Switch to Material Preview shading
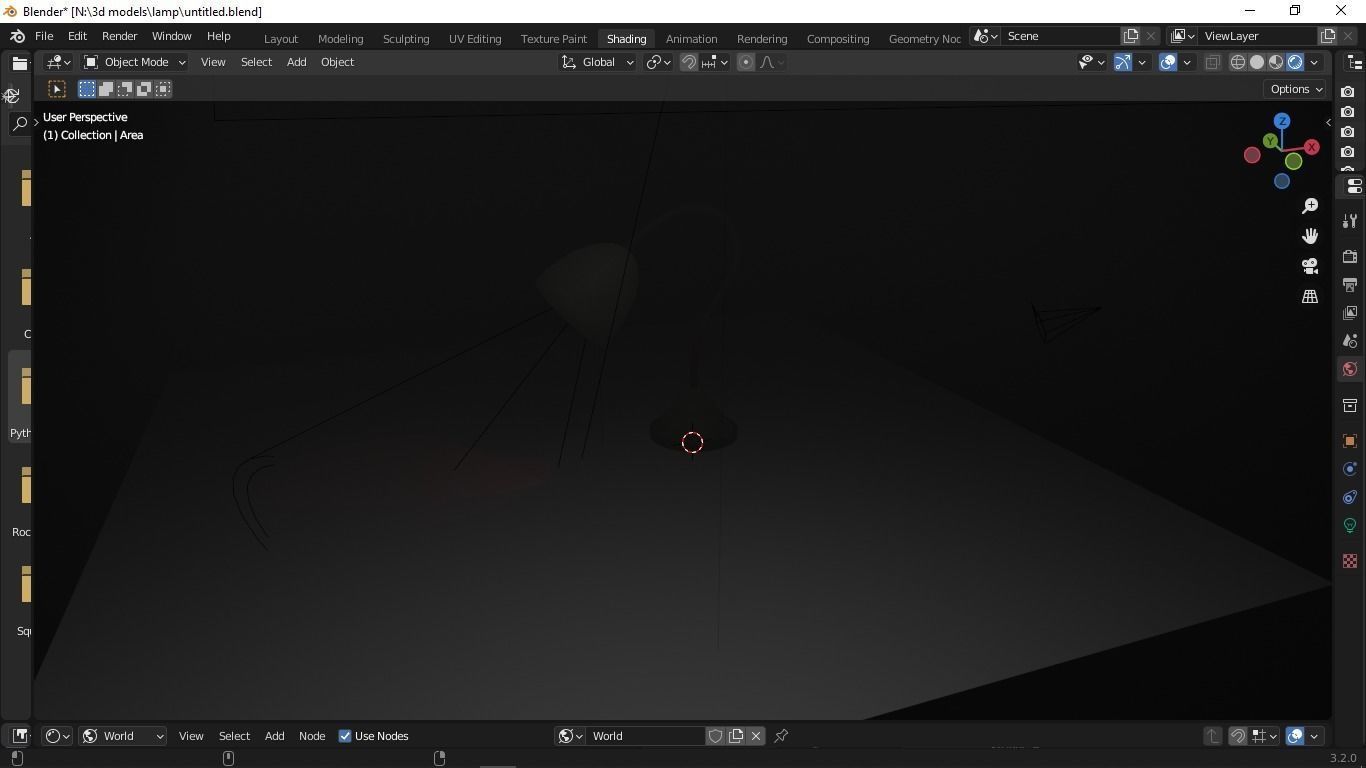 click(1276, 62)
